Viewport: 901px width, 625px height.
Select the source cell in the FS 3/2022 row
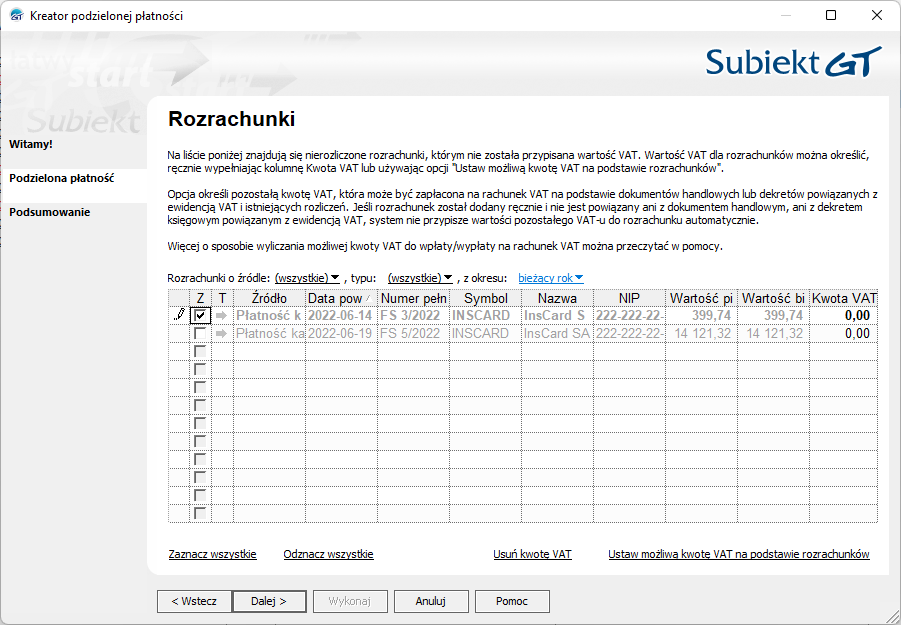point(269,315)
